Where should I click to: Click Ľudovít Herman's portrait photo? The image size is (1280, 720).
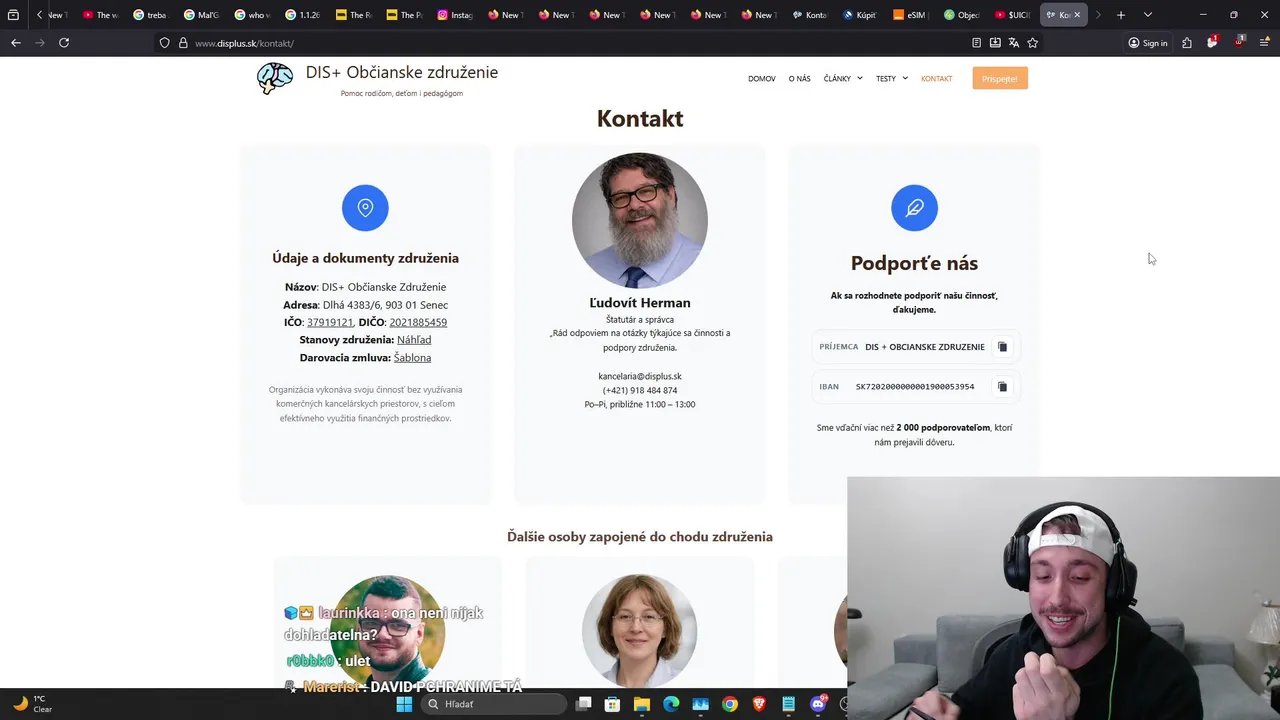click(x=640, y=220)
